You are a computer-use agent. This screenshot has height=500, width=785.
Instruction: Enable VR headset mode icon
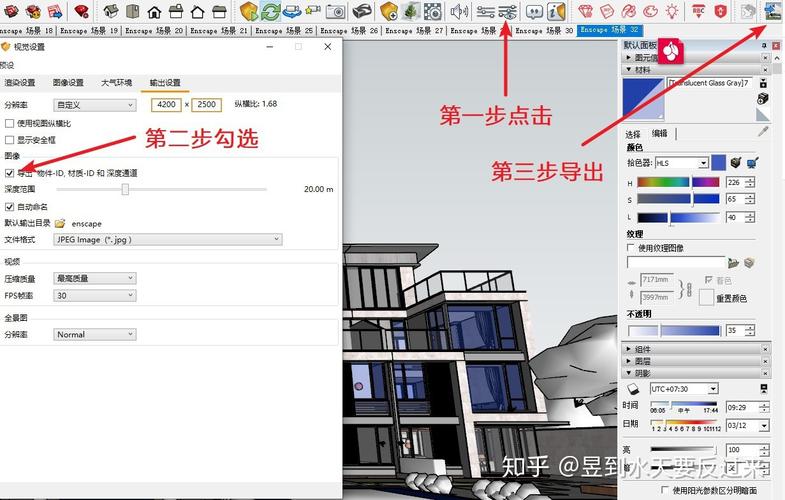[x=362, y=11]
